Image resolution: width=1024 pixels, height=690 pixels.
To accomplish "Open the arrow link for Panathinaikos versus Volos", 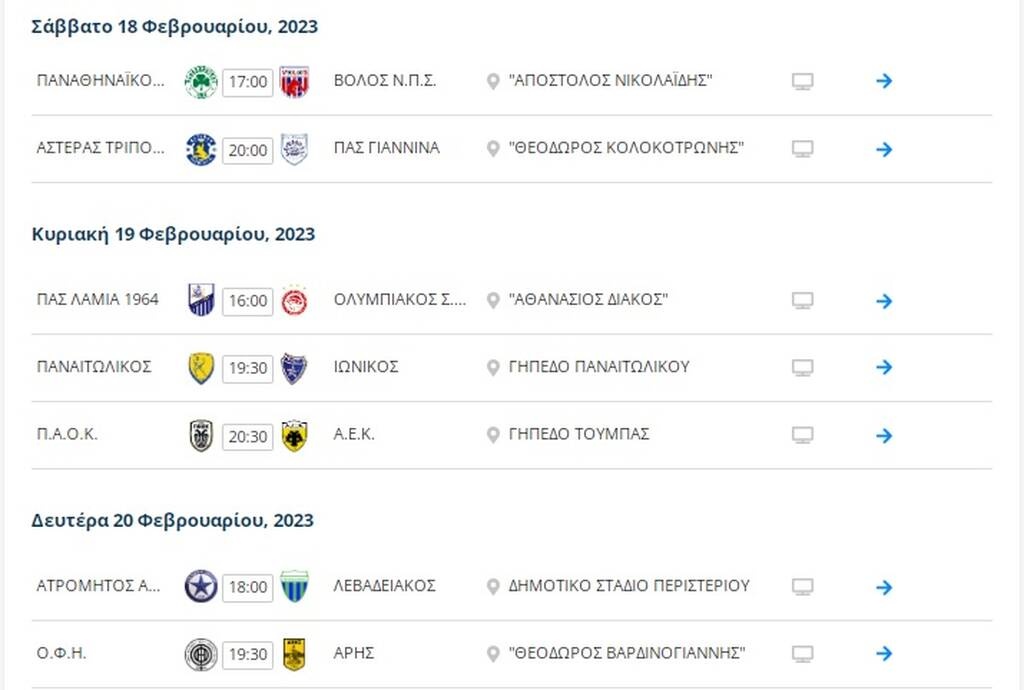I will tap(884, 81).
